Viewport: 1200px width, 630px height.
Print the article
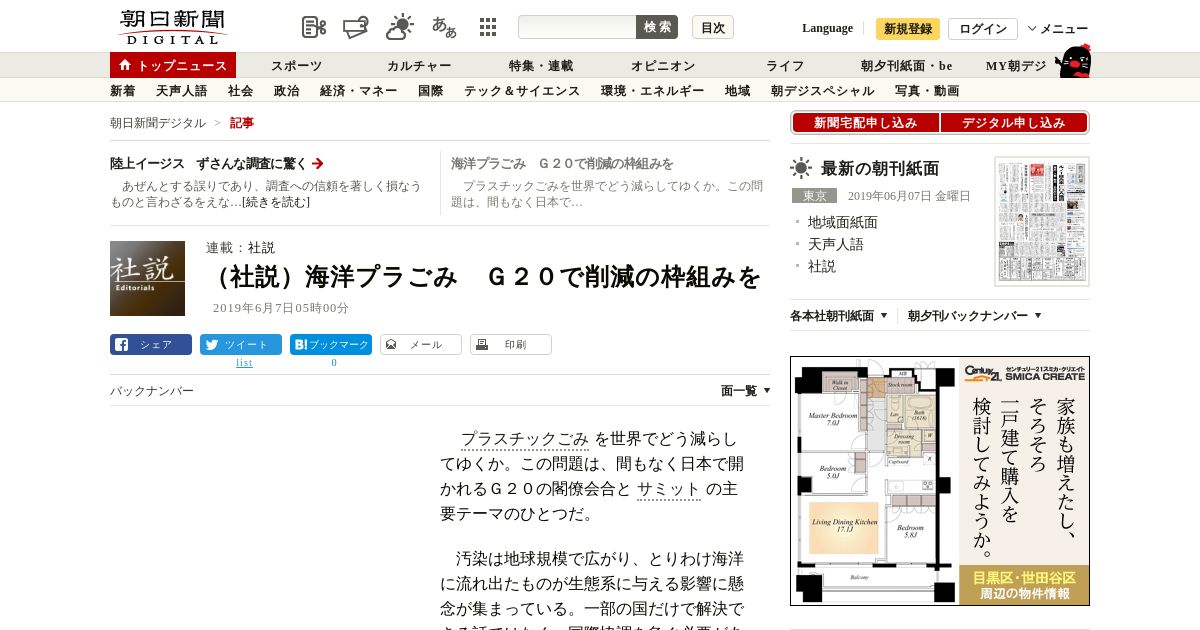click(x=511, y=345)
